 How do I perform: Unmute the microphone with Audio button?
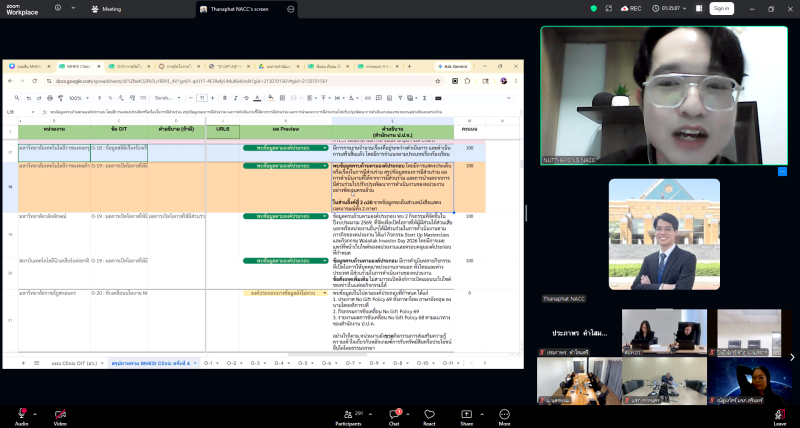[21, 417]
